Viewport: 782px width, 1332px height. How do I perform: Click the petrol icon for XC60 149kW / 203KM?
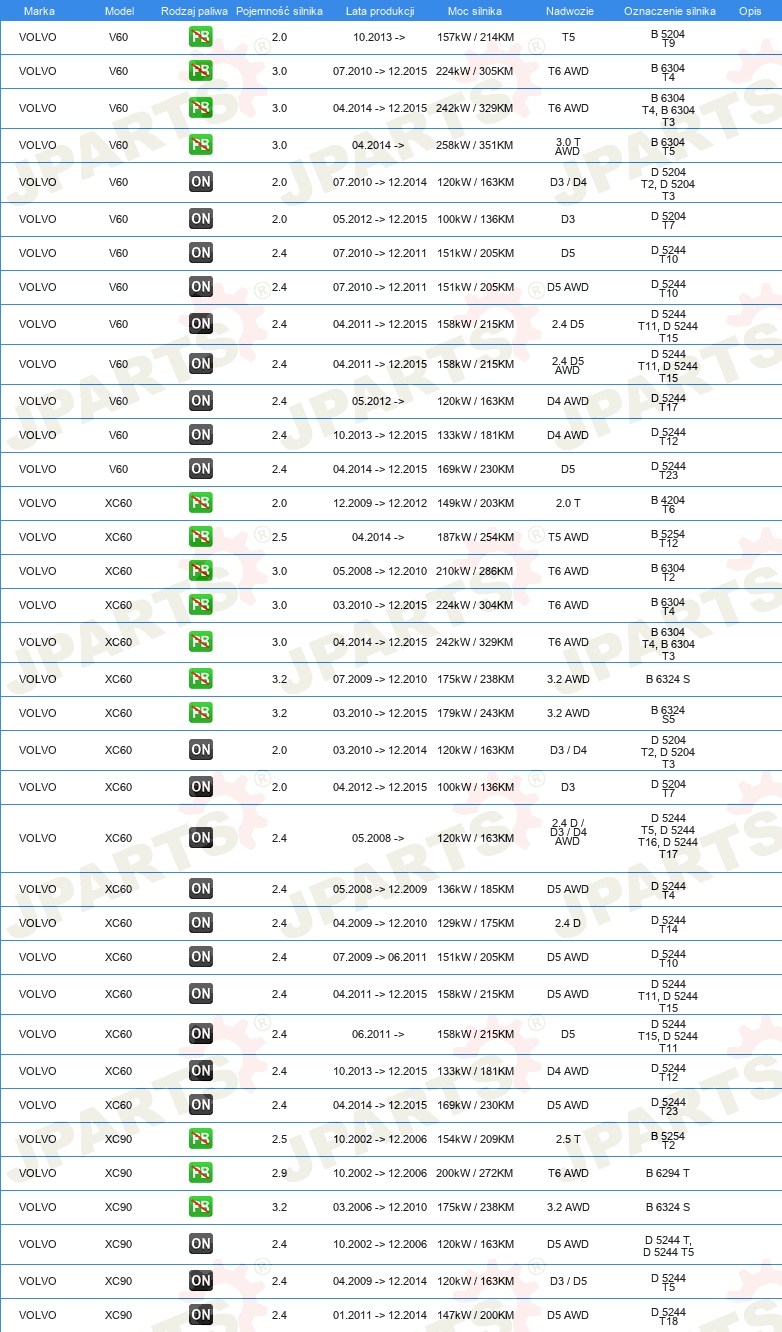201,503
